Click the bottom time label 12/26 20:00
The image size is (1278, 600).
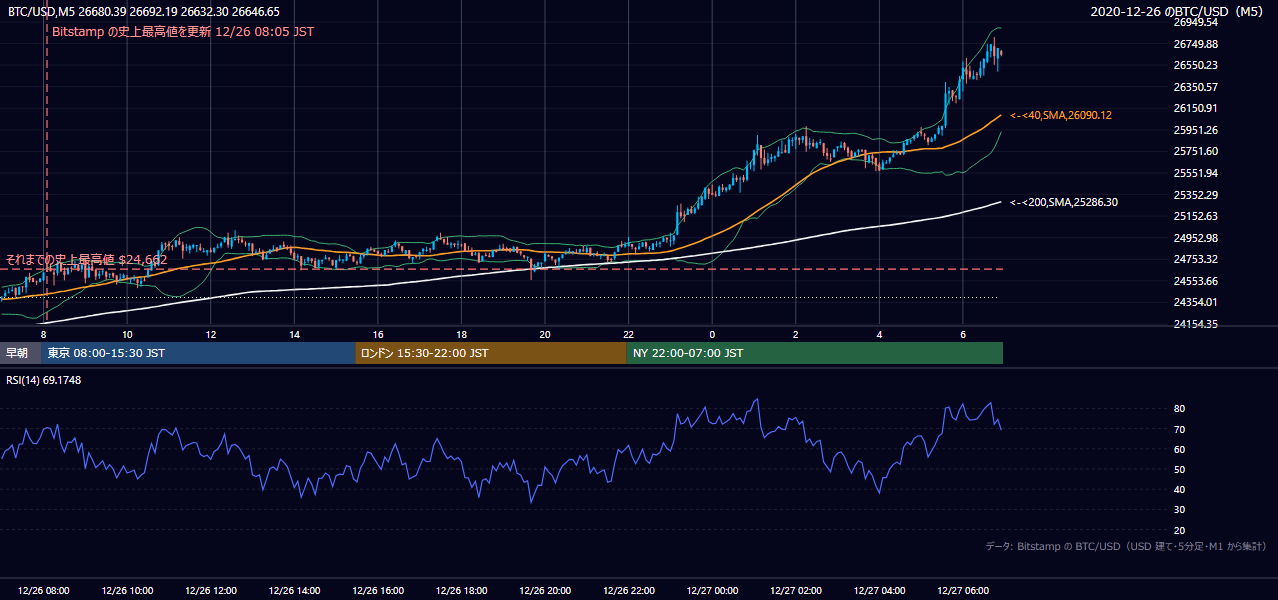545,591
